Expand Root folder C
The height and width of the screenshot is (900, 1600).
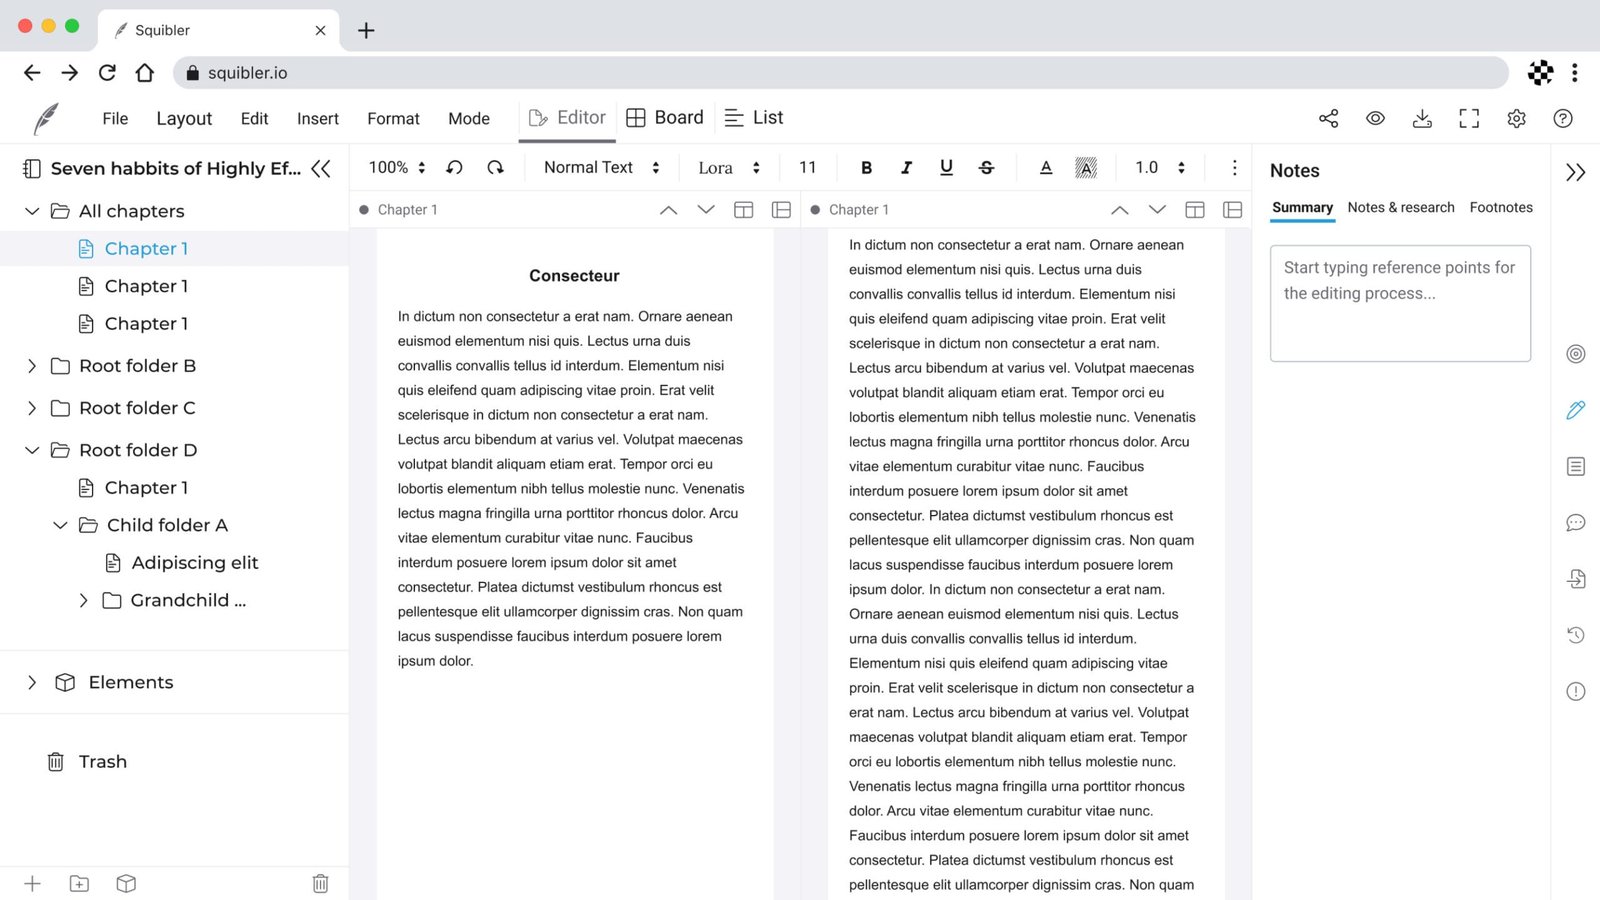tap(32, 408)
